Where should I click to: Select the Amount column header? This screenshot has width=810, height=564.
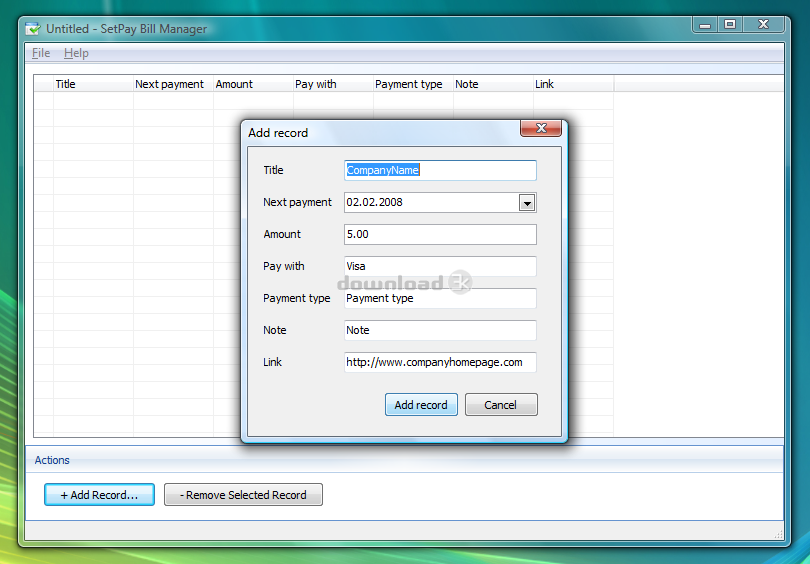252,84
